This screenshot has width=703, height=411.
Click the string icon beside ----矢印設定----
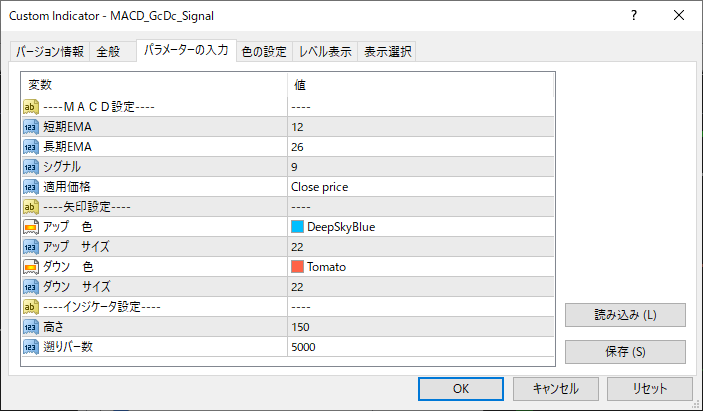pyautogui.click(x=30, y=207)
